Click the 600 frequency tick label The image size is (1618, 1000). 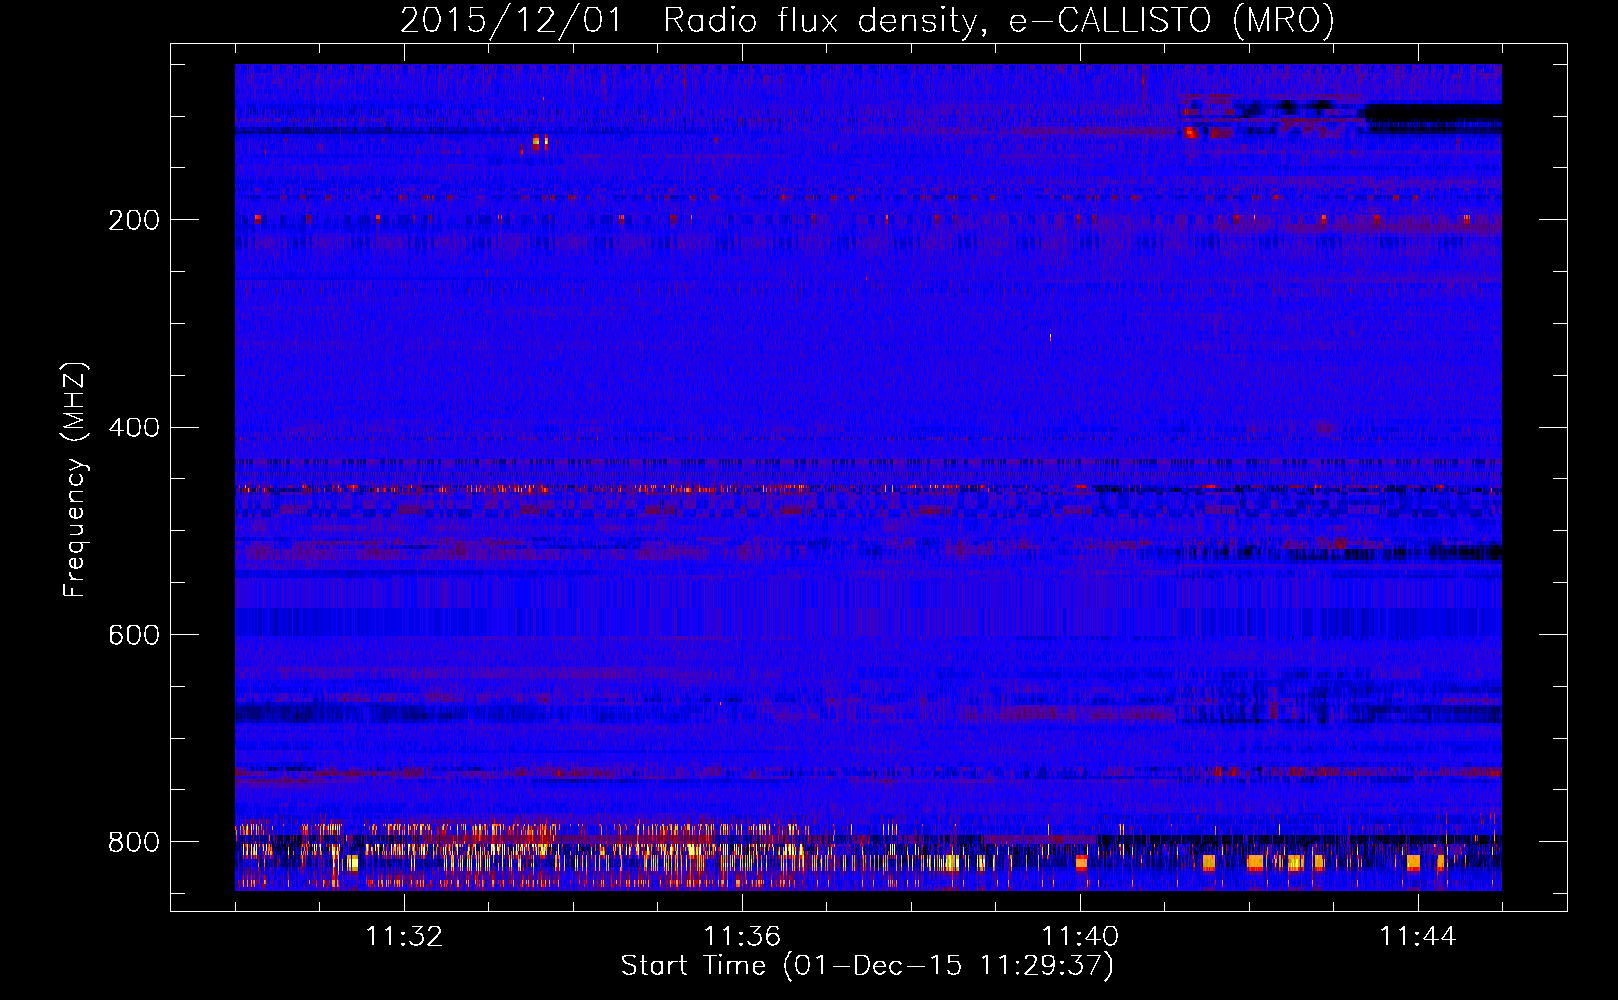(x=134, y=636)
